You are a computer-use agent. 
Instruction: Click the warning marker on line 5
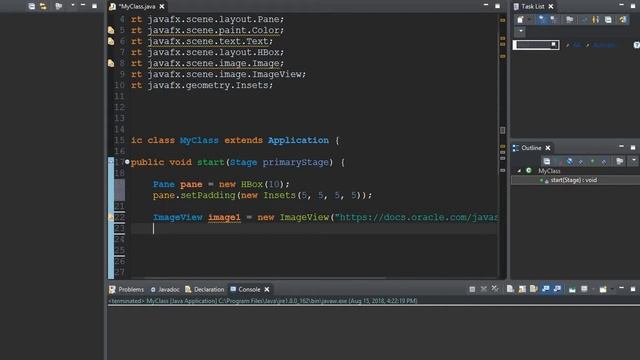111,30
